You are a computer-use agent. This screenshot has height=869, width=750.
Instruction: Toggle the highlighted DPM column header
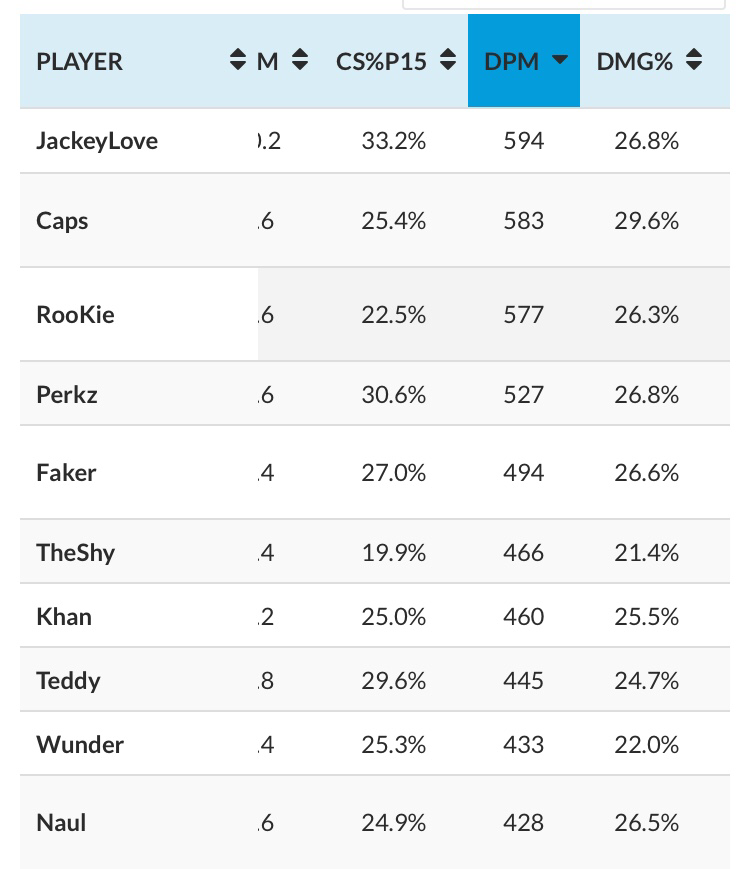[x=524, y=60]
